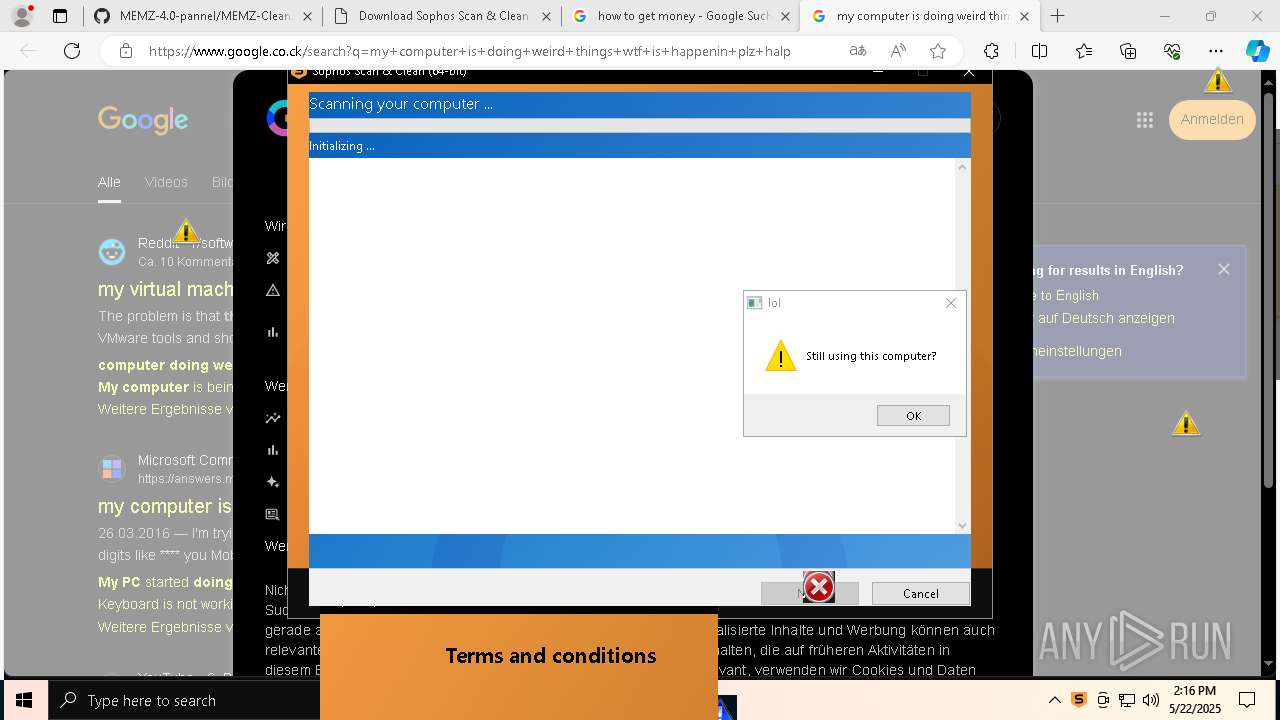
Task: Click the Type here to search box
Action: 184,700
